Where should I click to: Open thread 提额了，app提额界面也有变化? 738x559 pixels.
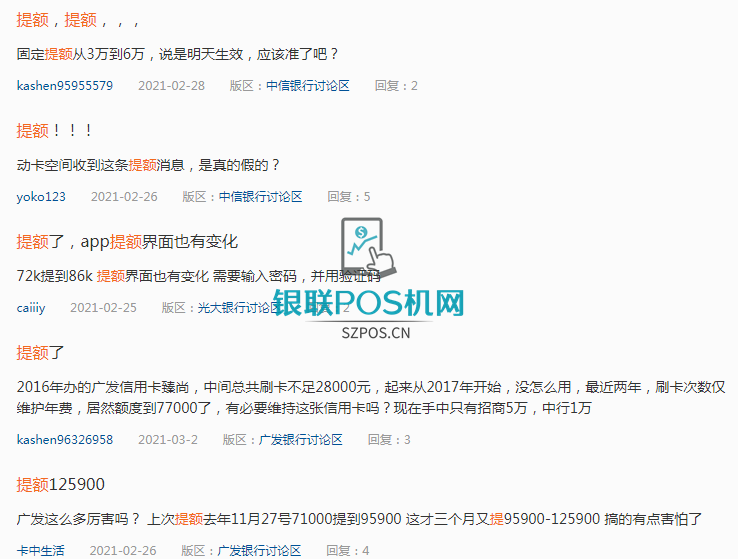point(127,242)
